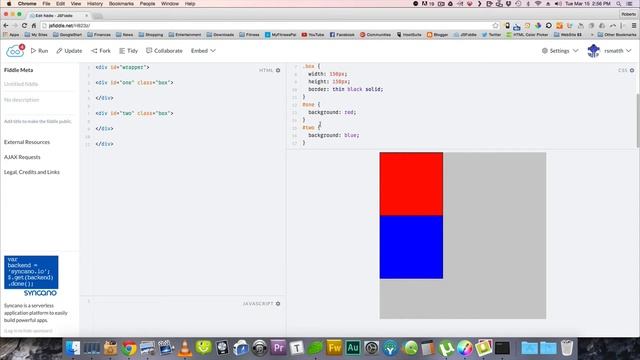Open JavaScript panel settings gear
Viewport: 640px width, 360px height.
(278, 304)
